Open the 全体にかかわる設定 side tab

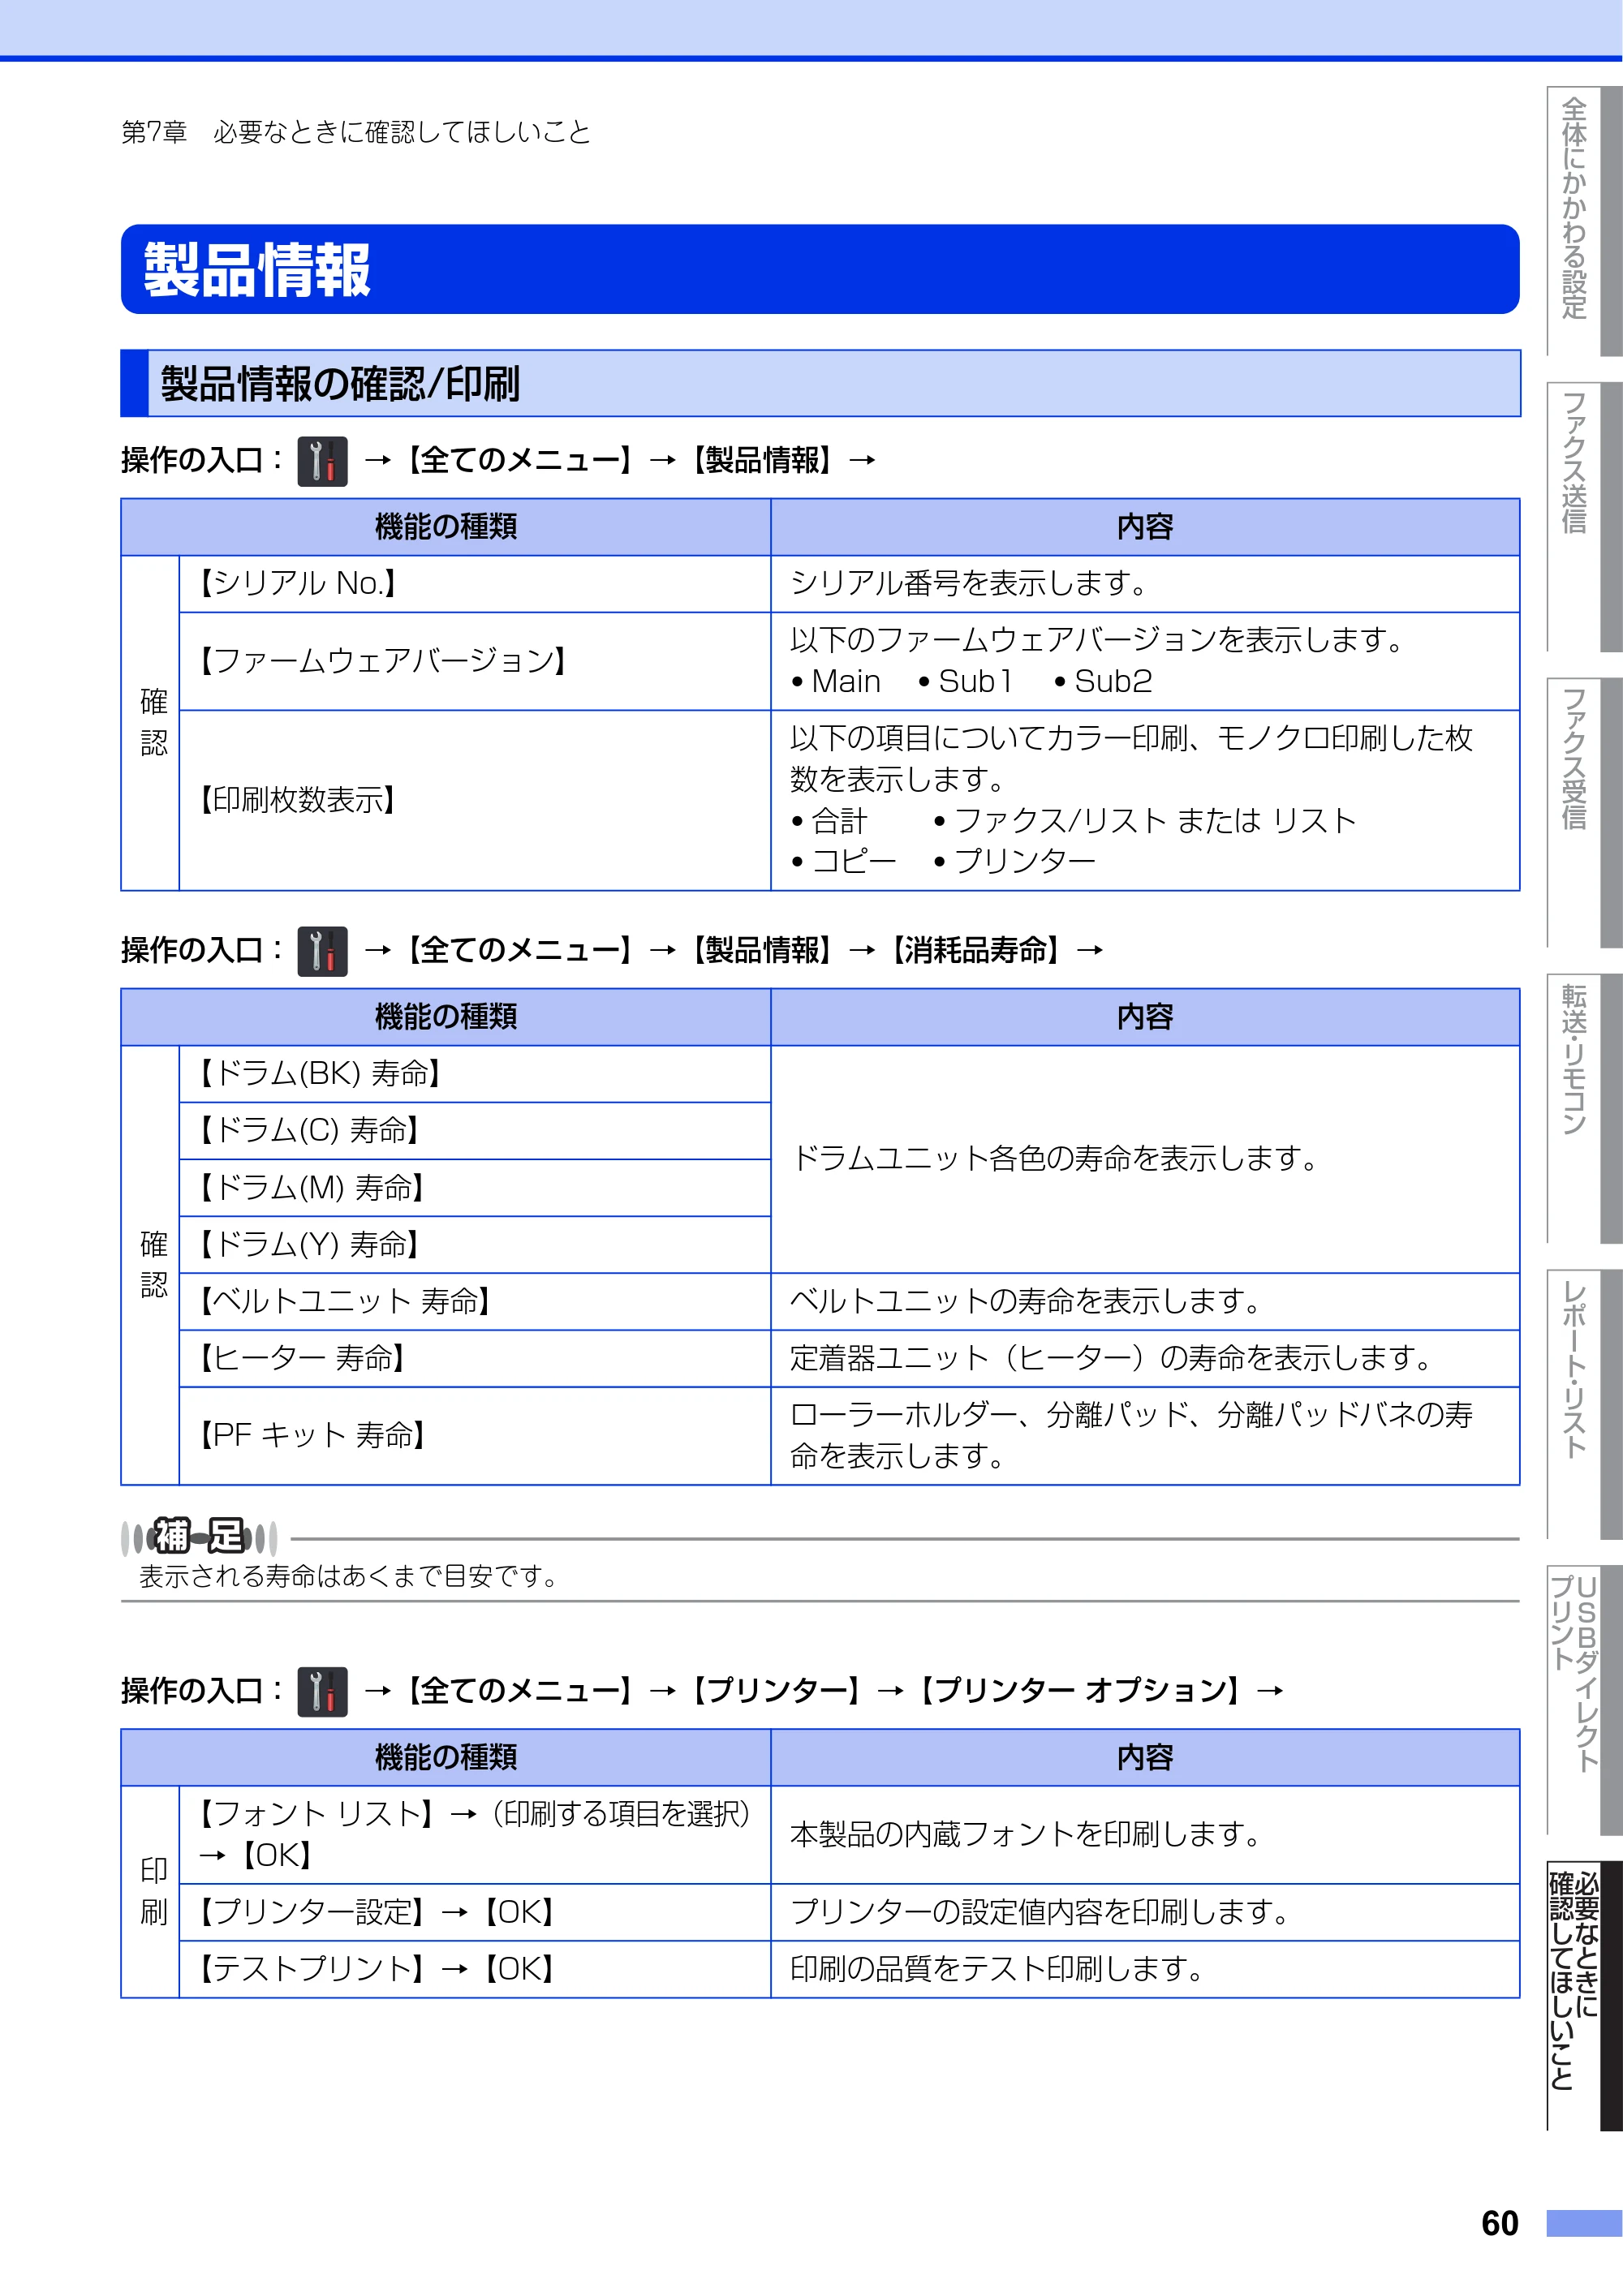point(1583,221)
